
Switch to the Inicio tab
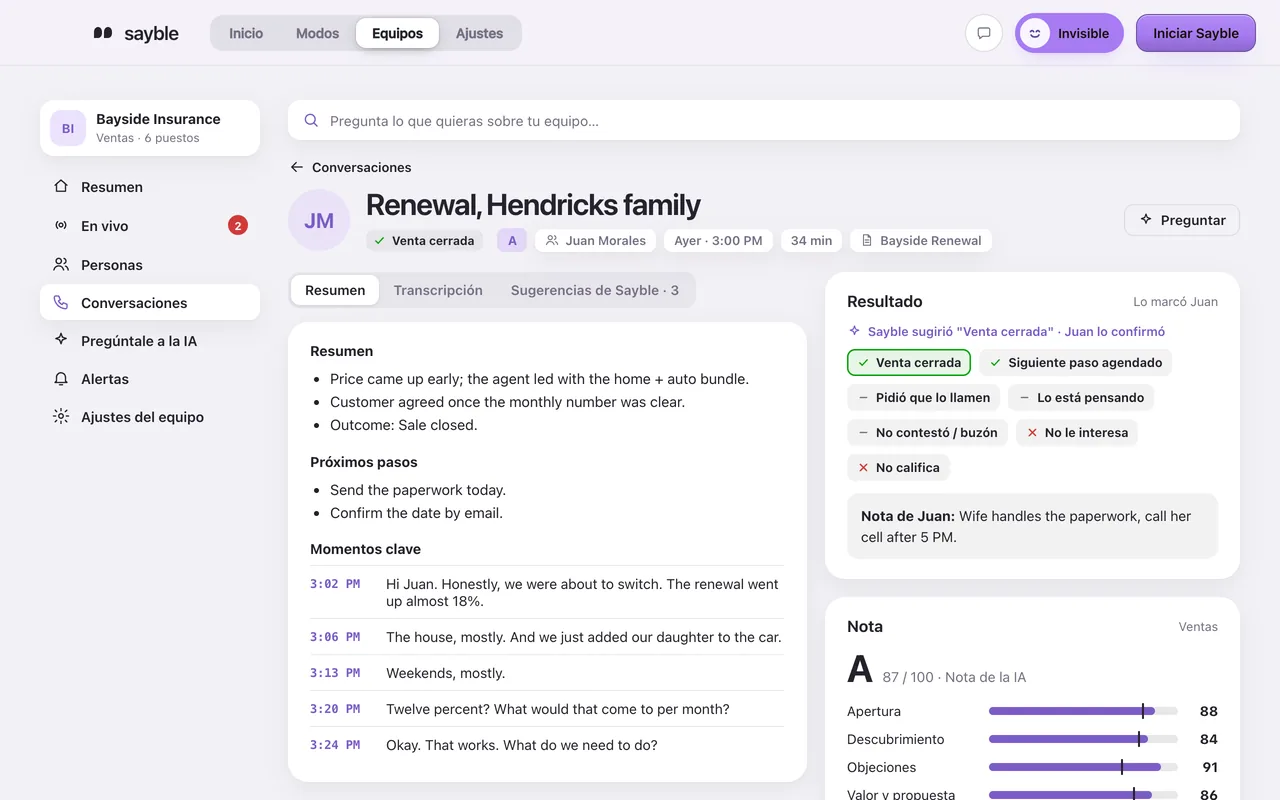click(246, 33)
